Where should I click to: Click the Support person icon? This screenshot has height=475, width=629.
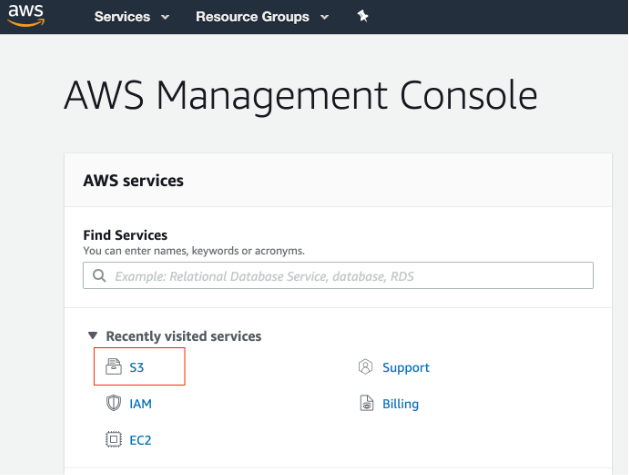point(365,367)
